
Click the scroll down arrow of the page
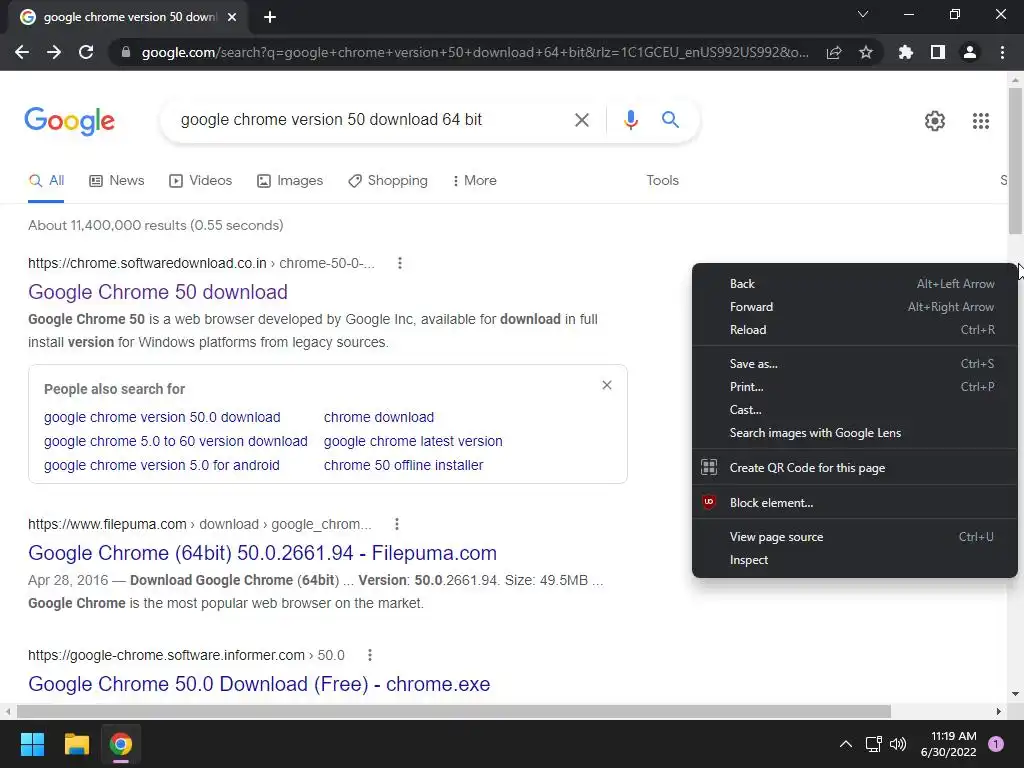click(x=1015, y=694)
